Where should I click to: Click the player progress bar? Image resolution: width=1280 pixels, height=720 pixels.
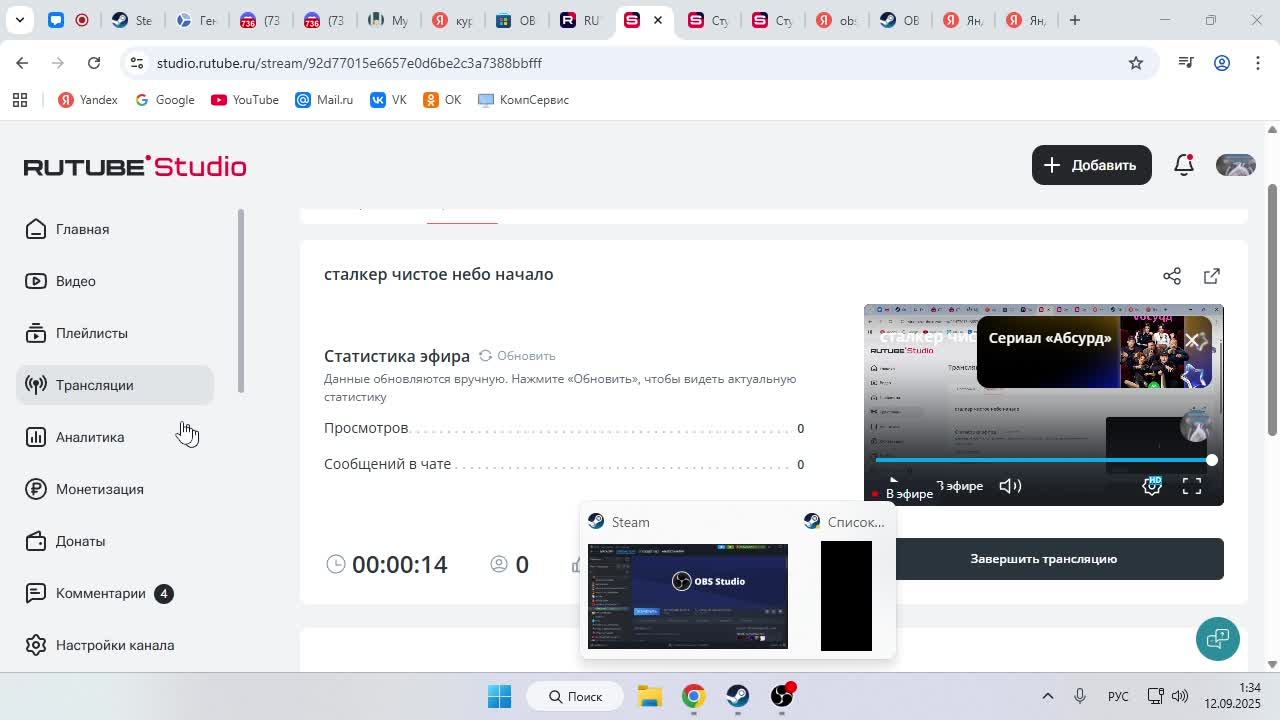point(1043,460)
